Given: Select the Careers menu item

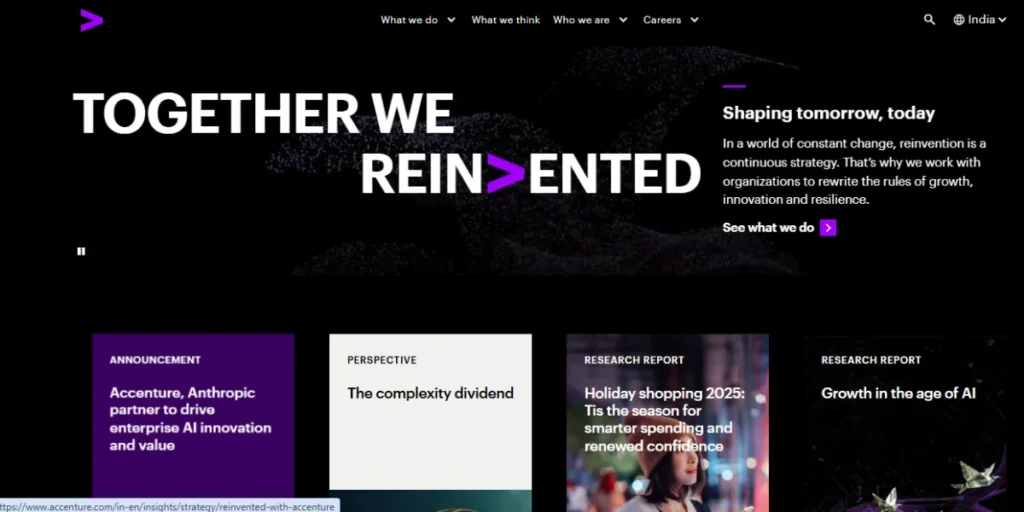Looking at the screenshot, I should coord(662,20).
